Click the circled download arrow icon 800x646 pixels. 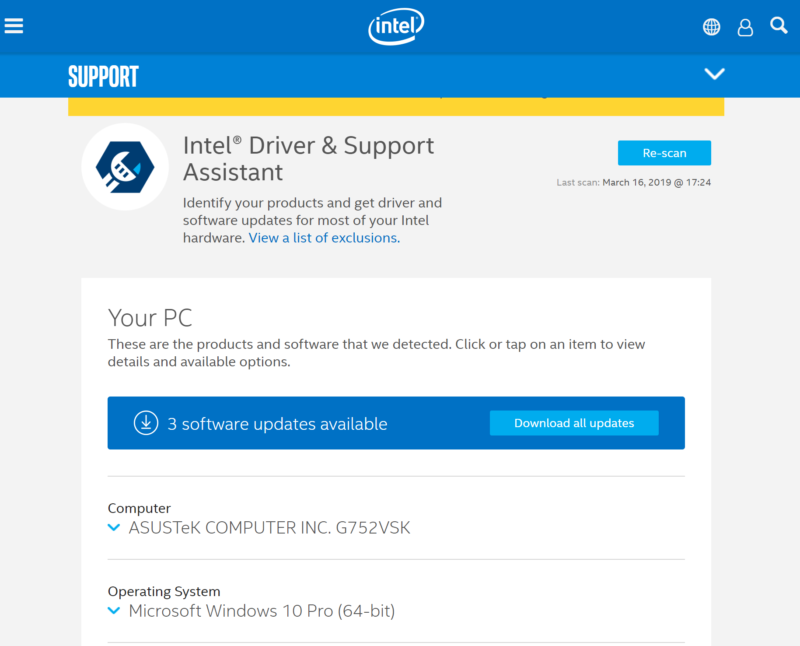tap(146, 423)
